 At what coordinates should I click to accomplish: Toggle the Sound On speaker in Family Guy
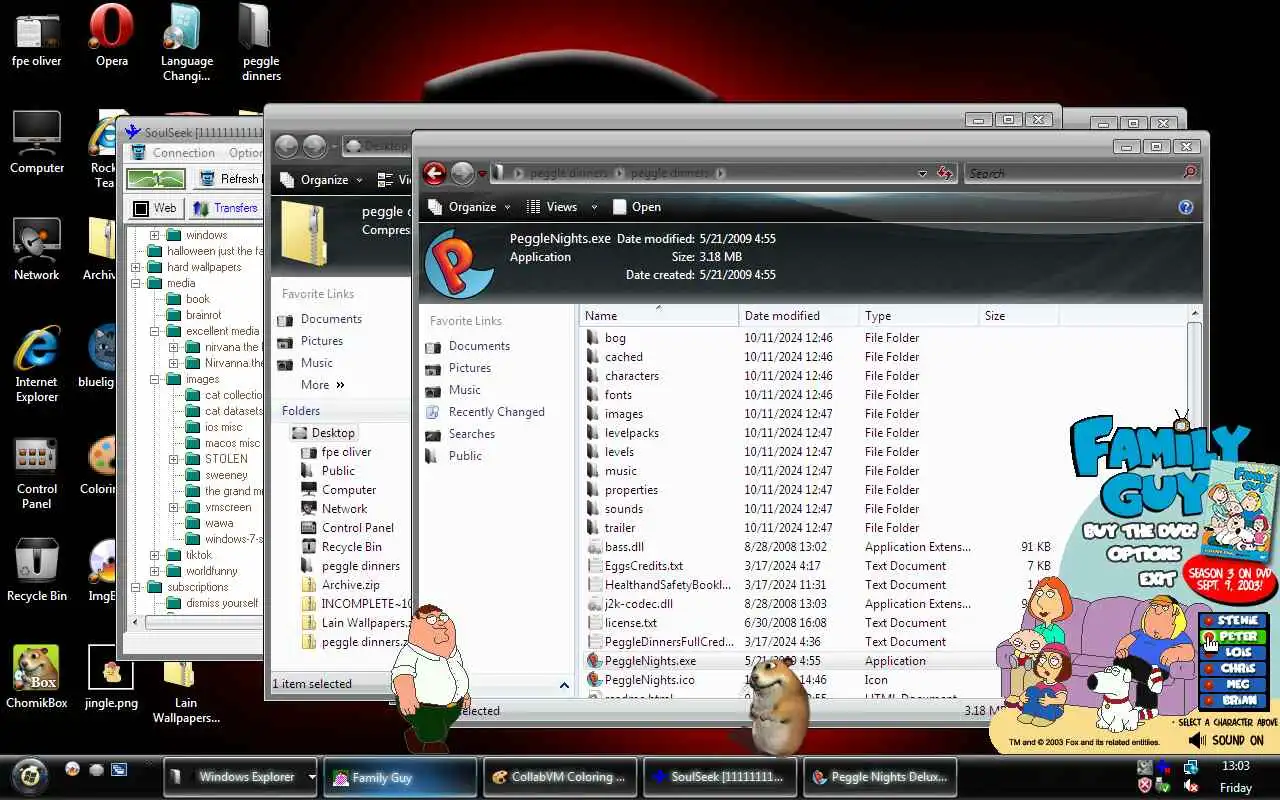click(x=1197, y=741)
